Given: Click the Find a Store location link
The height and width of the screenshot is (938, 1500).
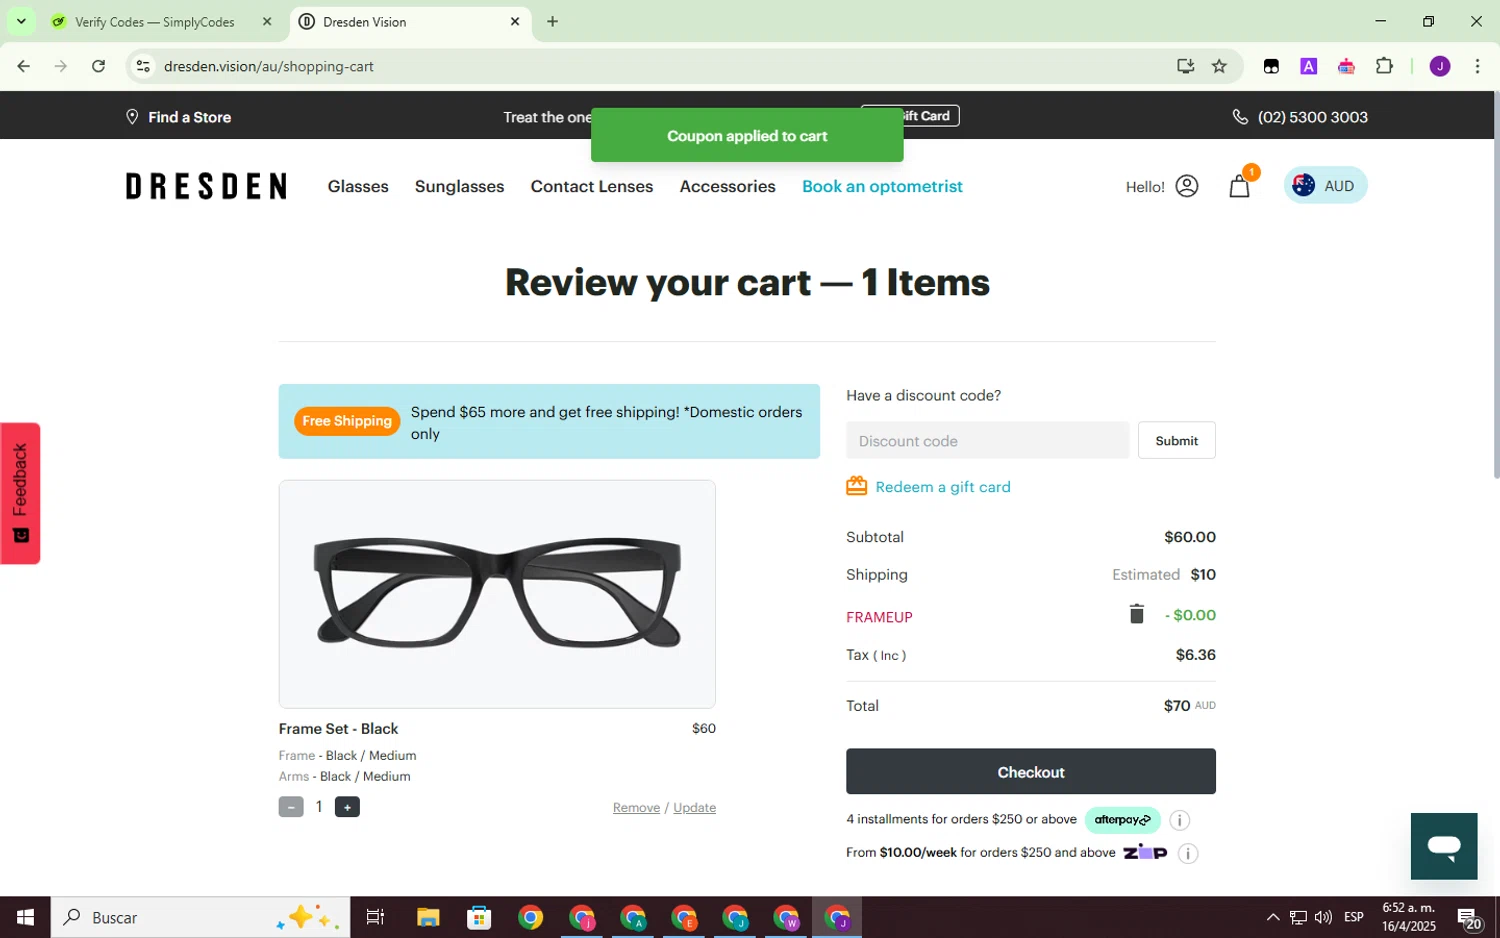Looking at the screenshot, I should click(178, 117).
